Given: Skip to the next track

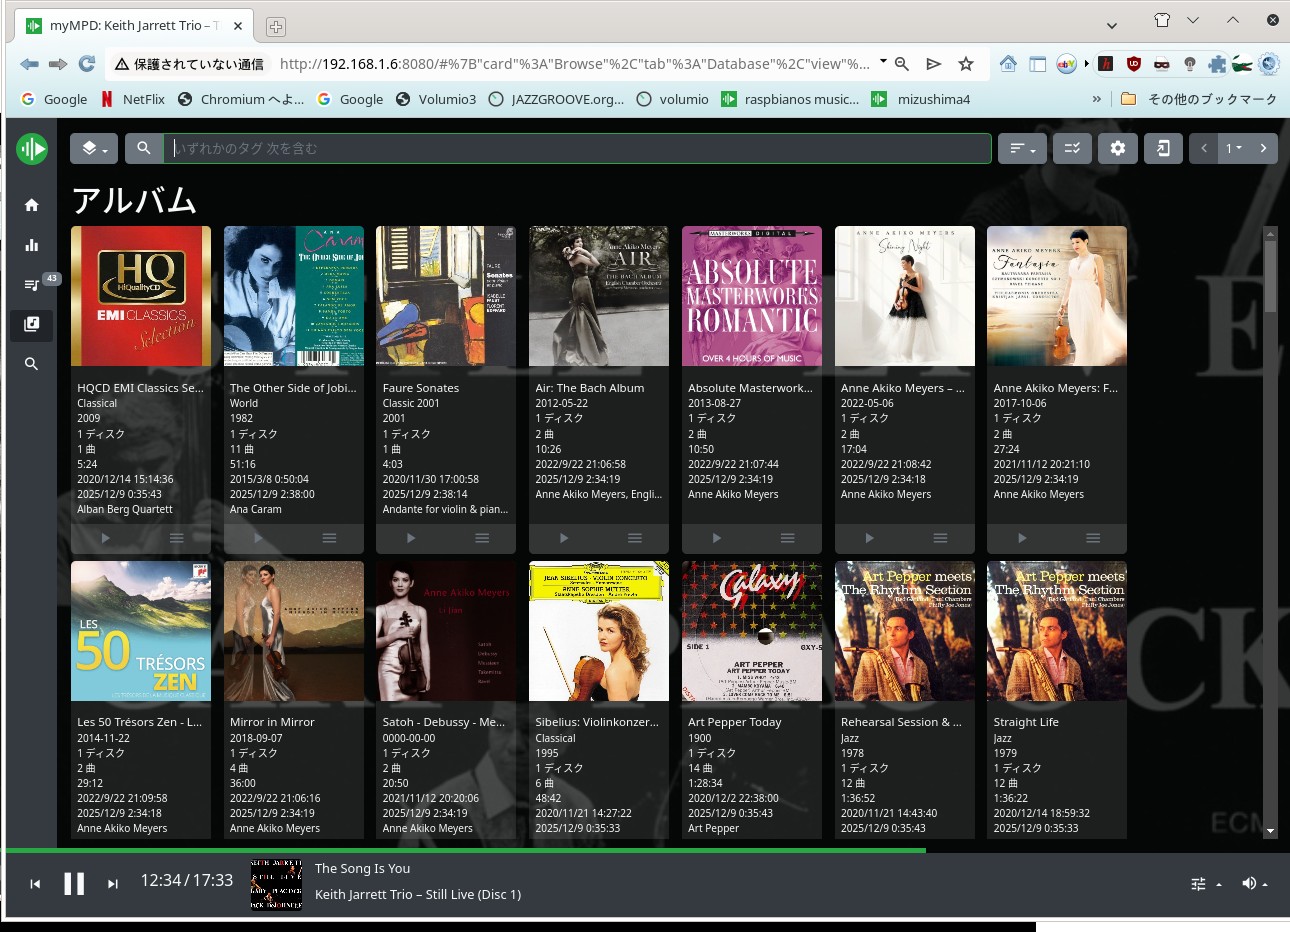Looking at the screenshot, I should click(113, 884).
